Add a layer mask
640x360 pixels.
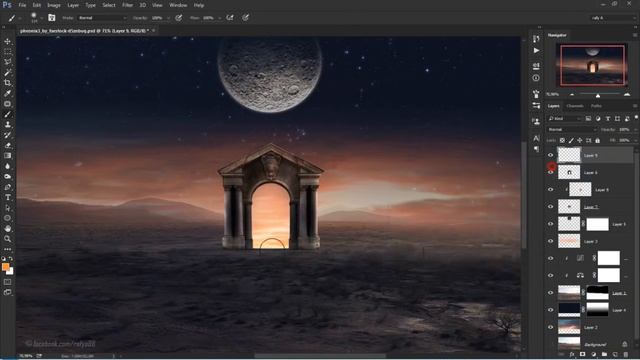(582, 354)
